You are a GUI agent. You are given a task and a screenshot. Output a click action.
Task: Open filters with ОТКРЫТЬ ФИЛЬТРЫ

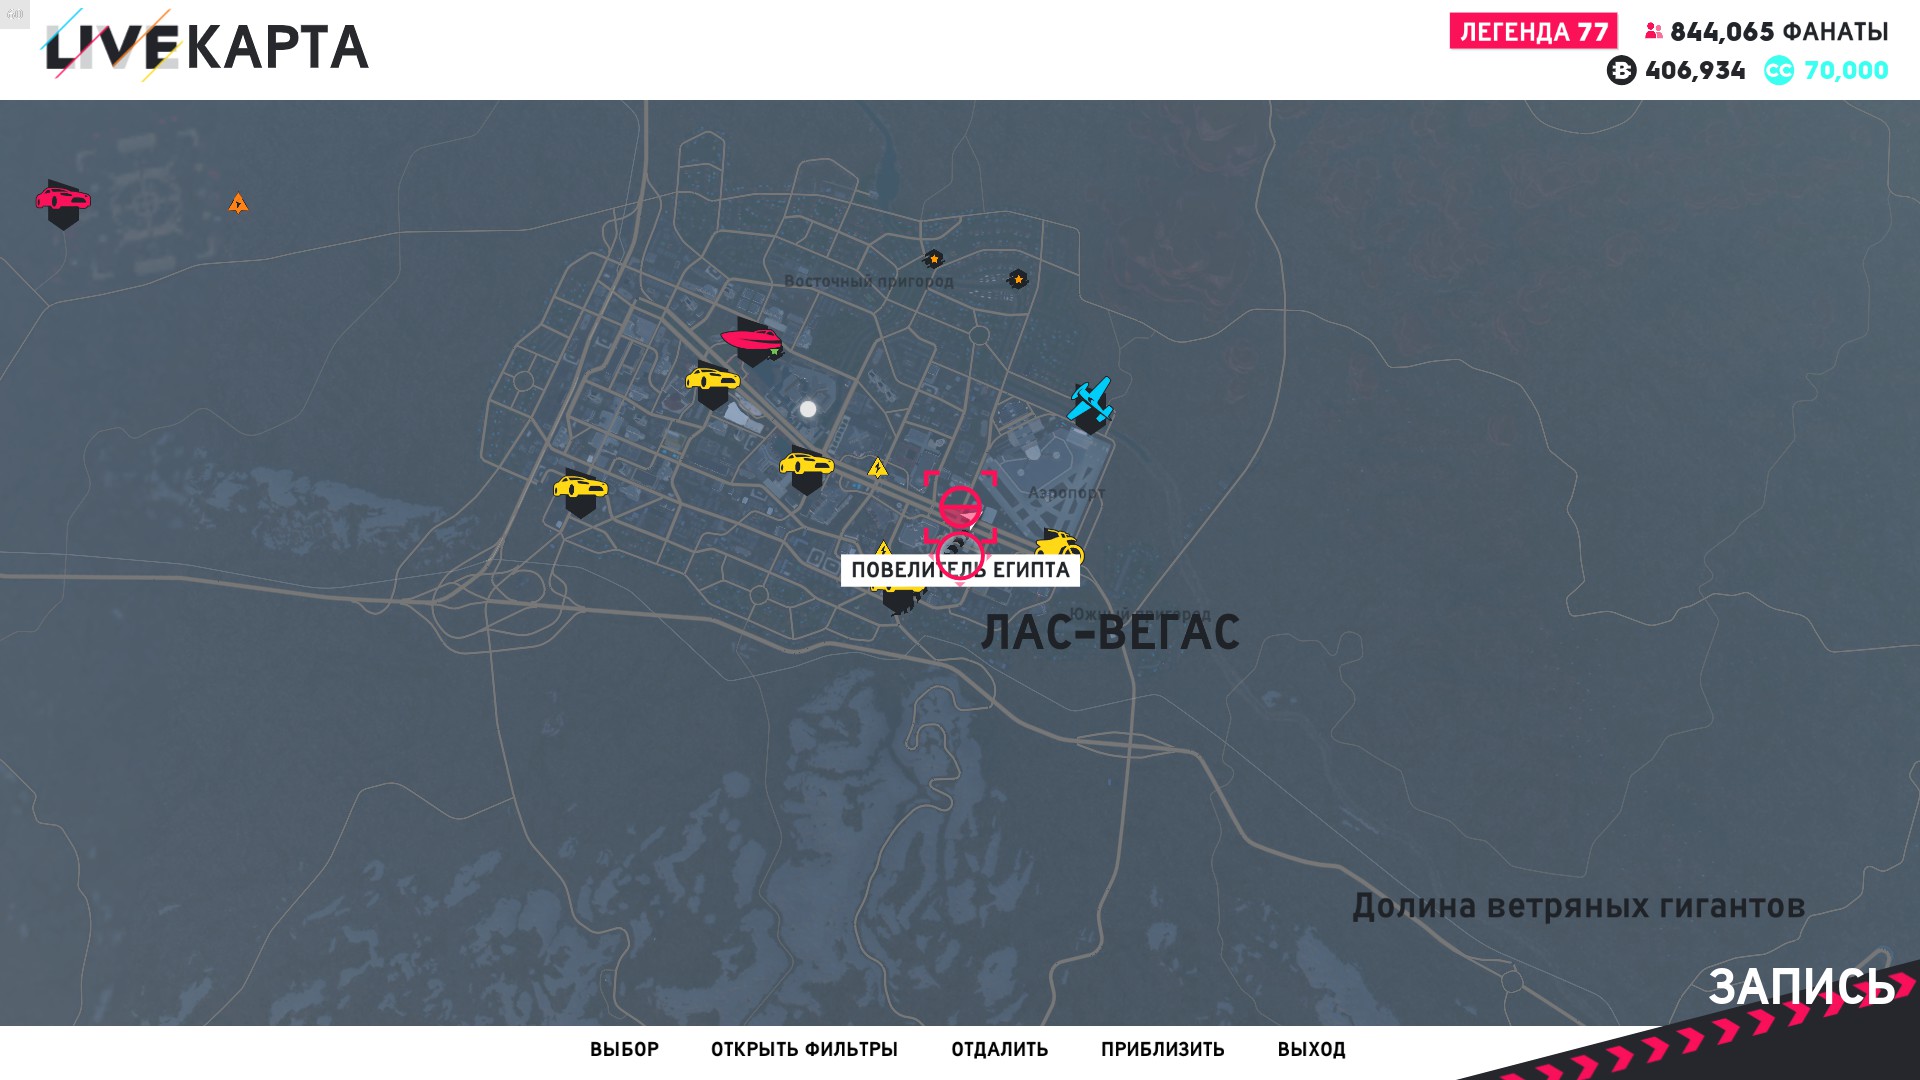[x=804, y=1049]
